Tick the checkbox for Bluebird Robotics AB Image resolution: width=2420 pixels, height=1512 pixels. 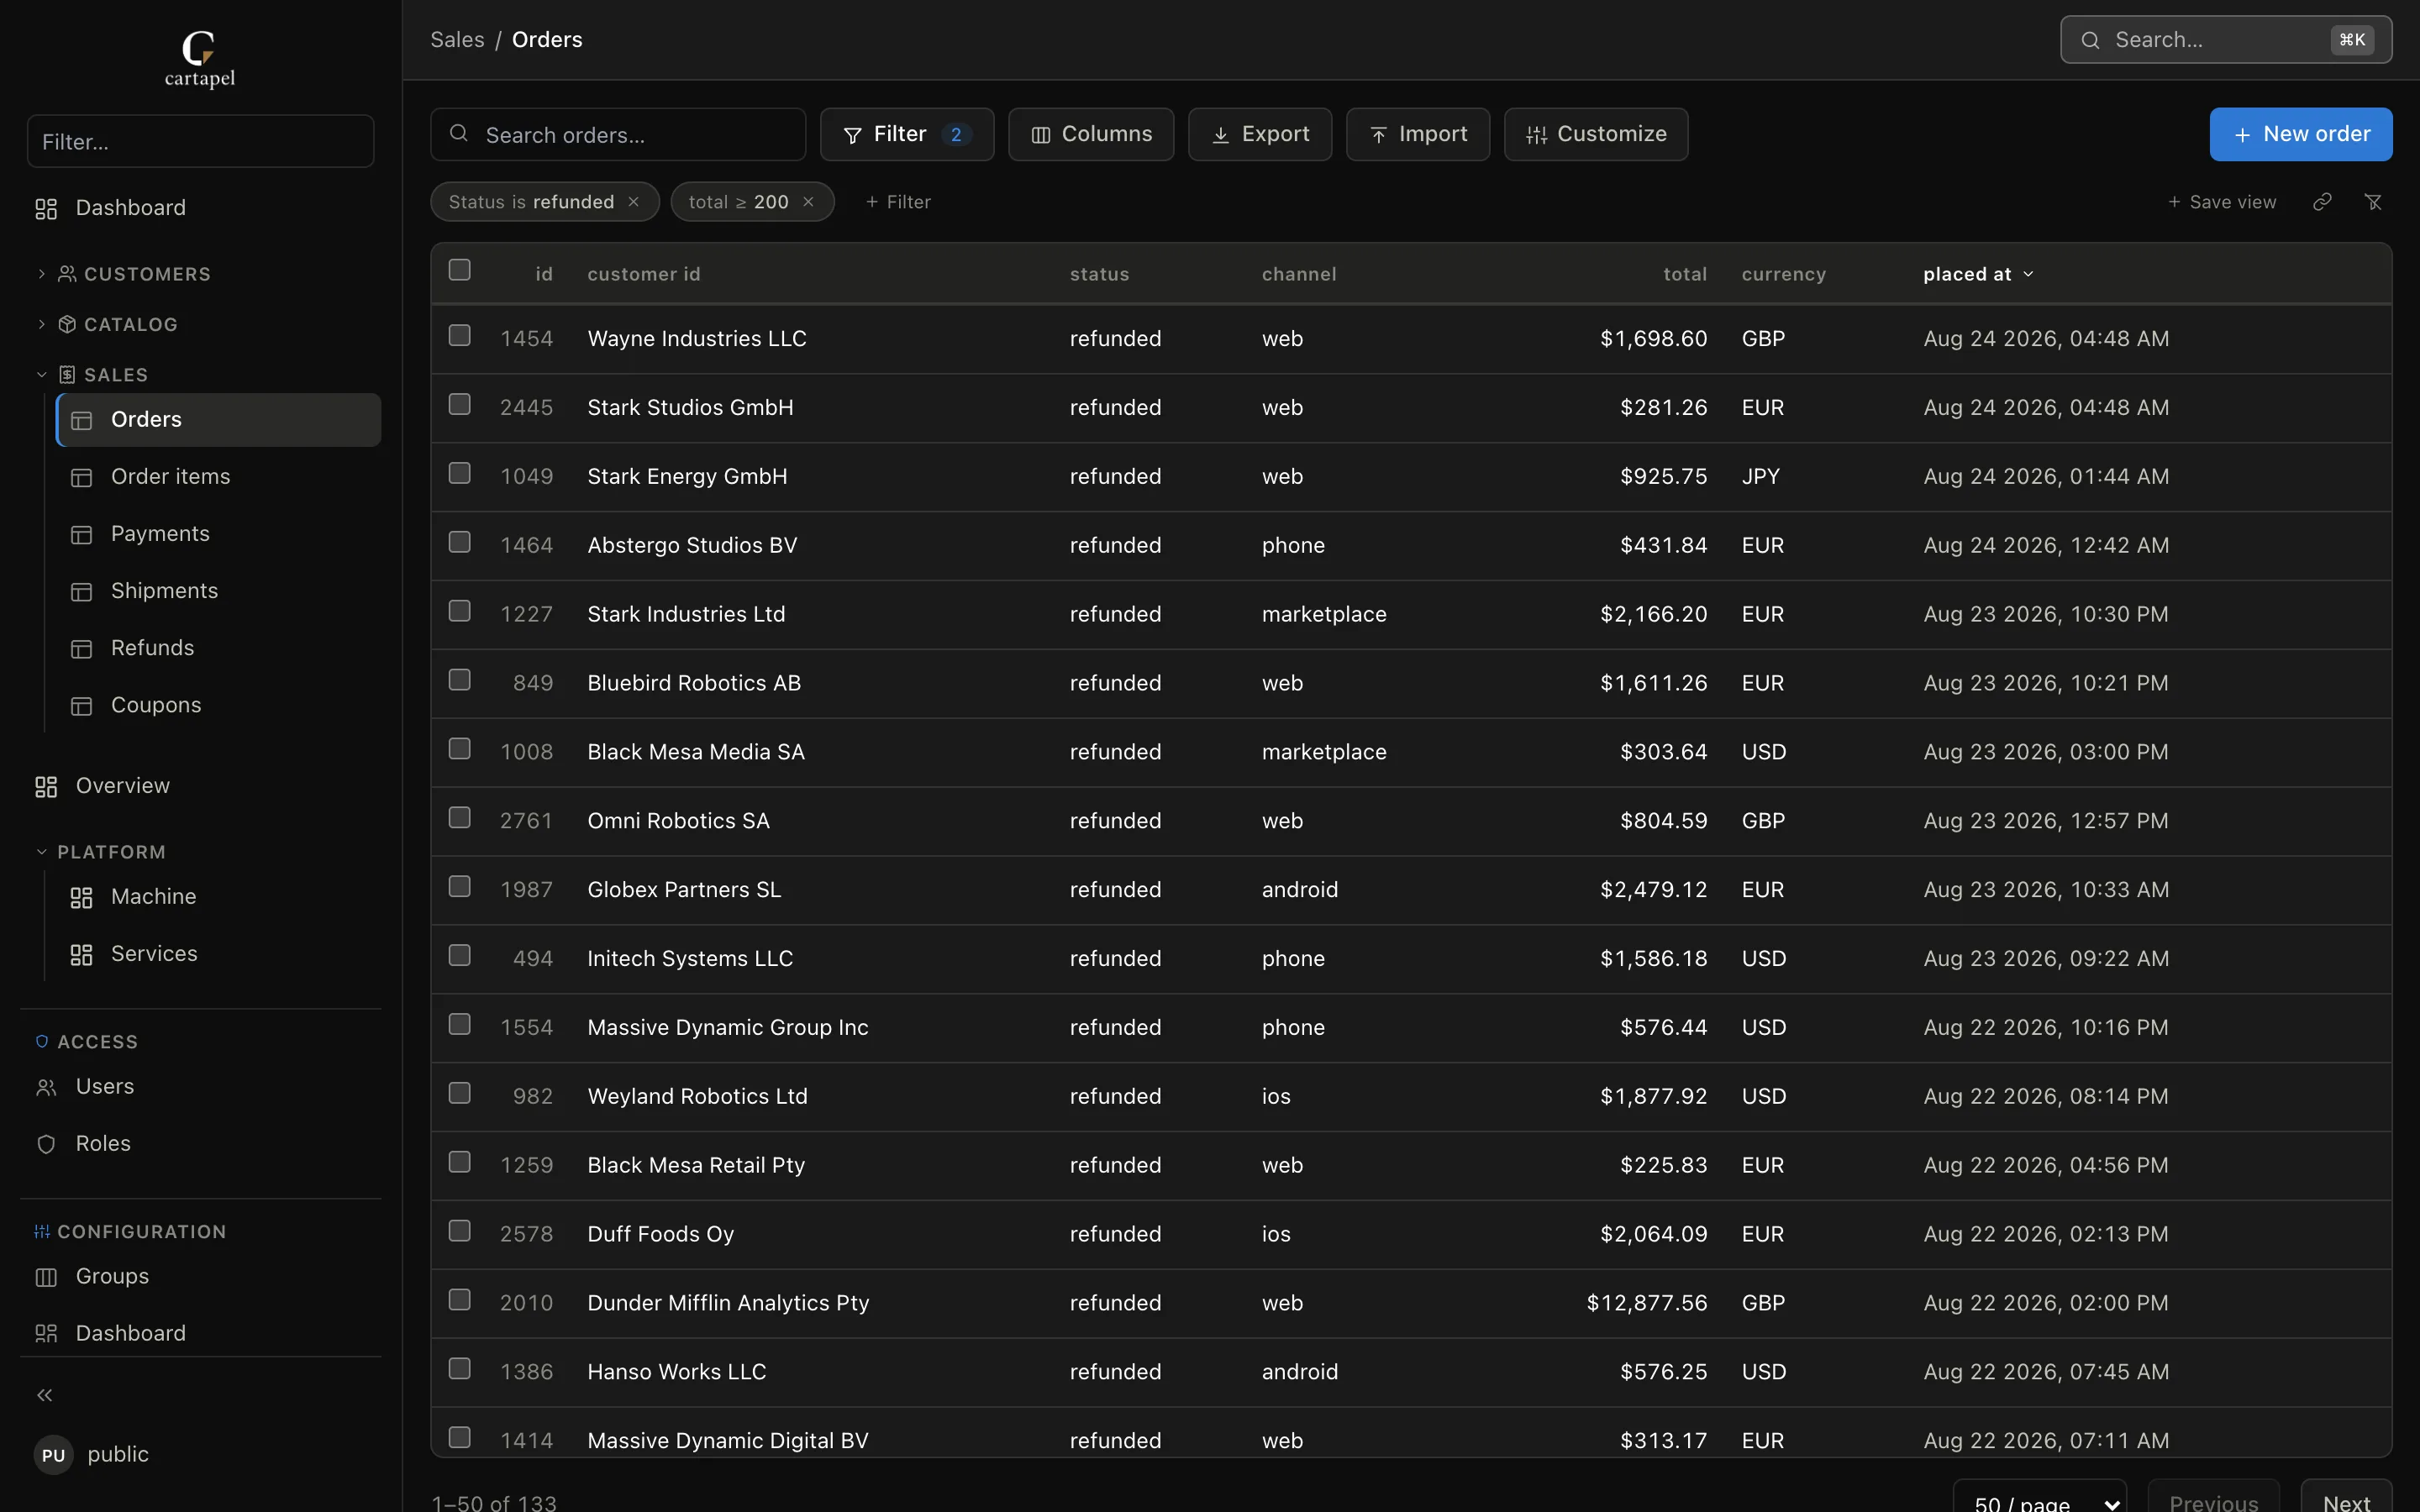[x=460, y=680]
